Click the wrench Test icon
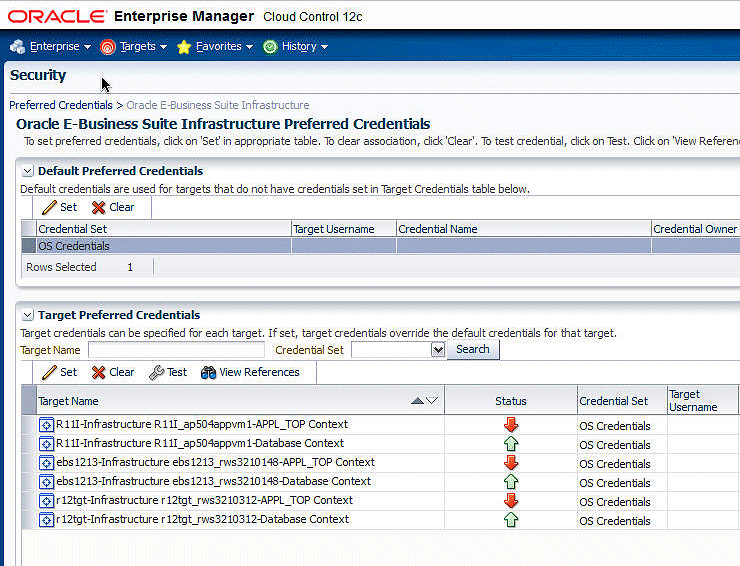 click(x=156, y=372)
